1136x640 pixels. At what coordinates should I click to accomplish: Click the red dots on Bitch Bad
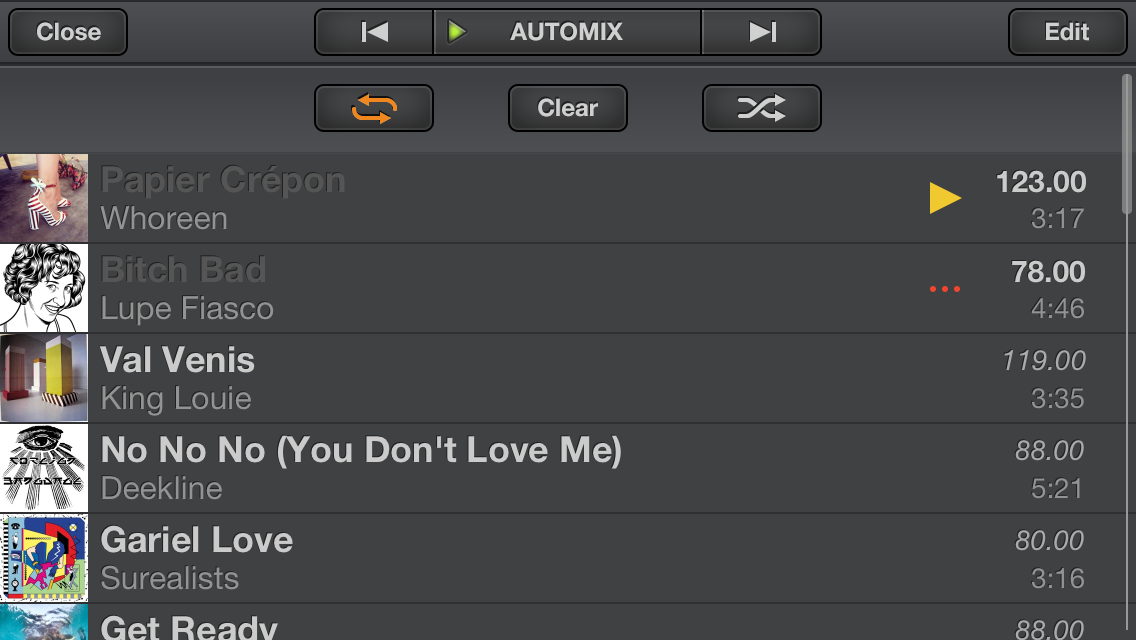tap(944, 290)
